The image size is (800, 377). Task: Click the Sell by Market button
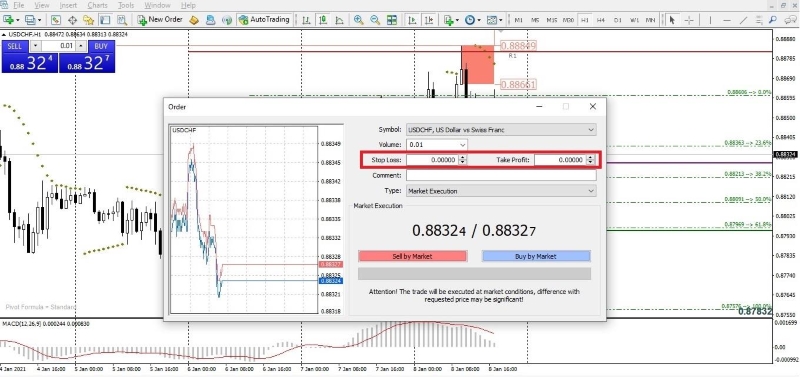pyautogui.click(x=413, y=256)
